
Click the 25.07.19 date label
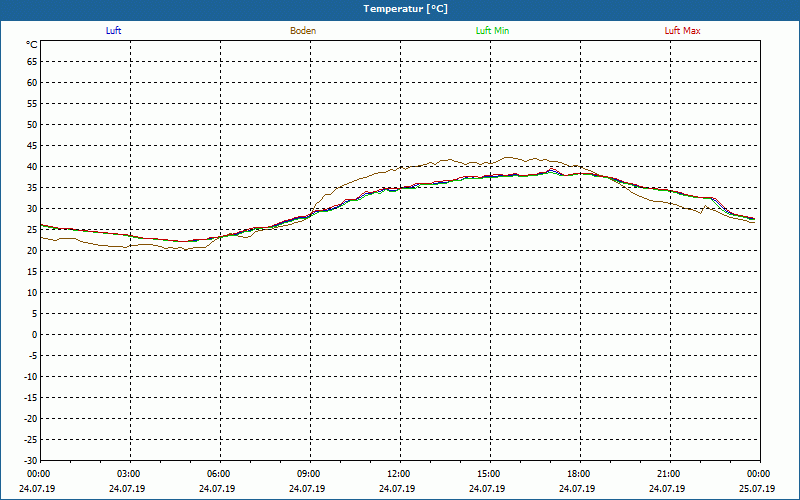pos(757,489)
